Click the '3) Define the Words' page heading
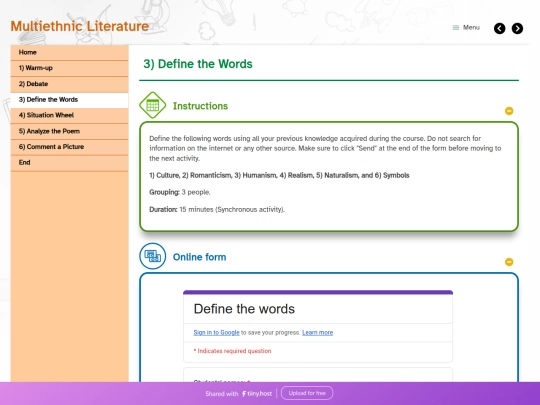 click(x=198, y=64)
